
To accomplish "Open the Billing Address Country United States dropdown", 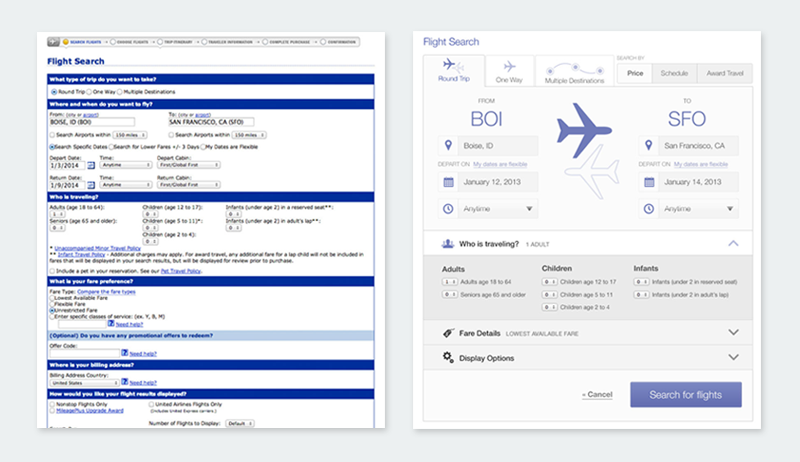I will 84,382.
